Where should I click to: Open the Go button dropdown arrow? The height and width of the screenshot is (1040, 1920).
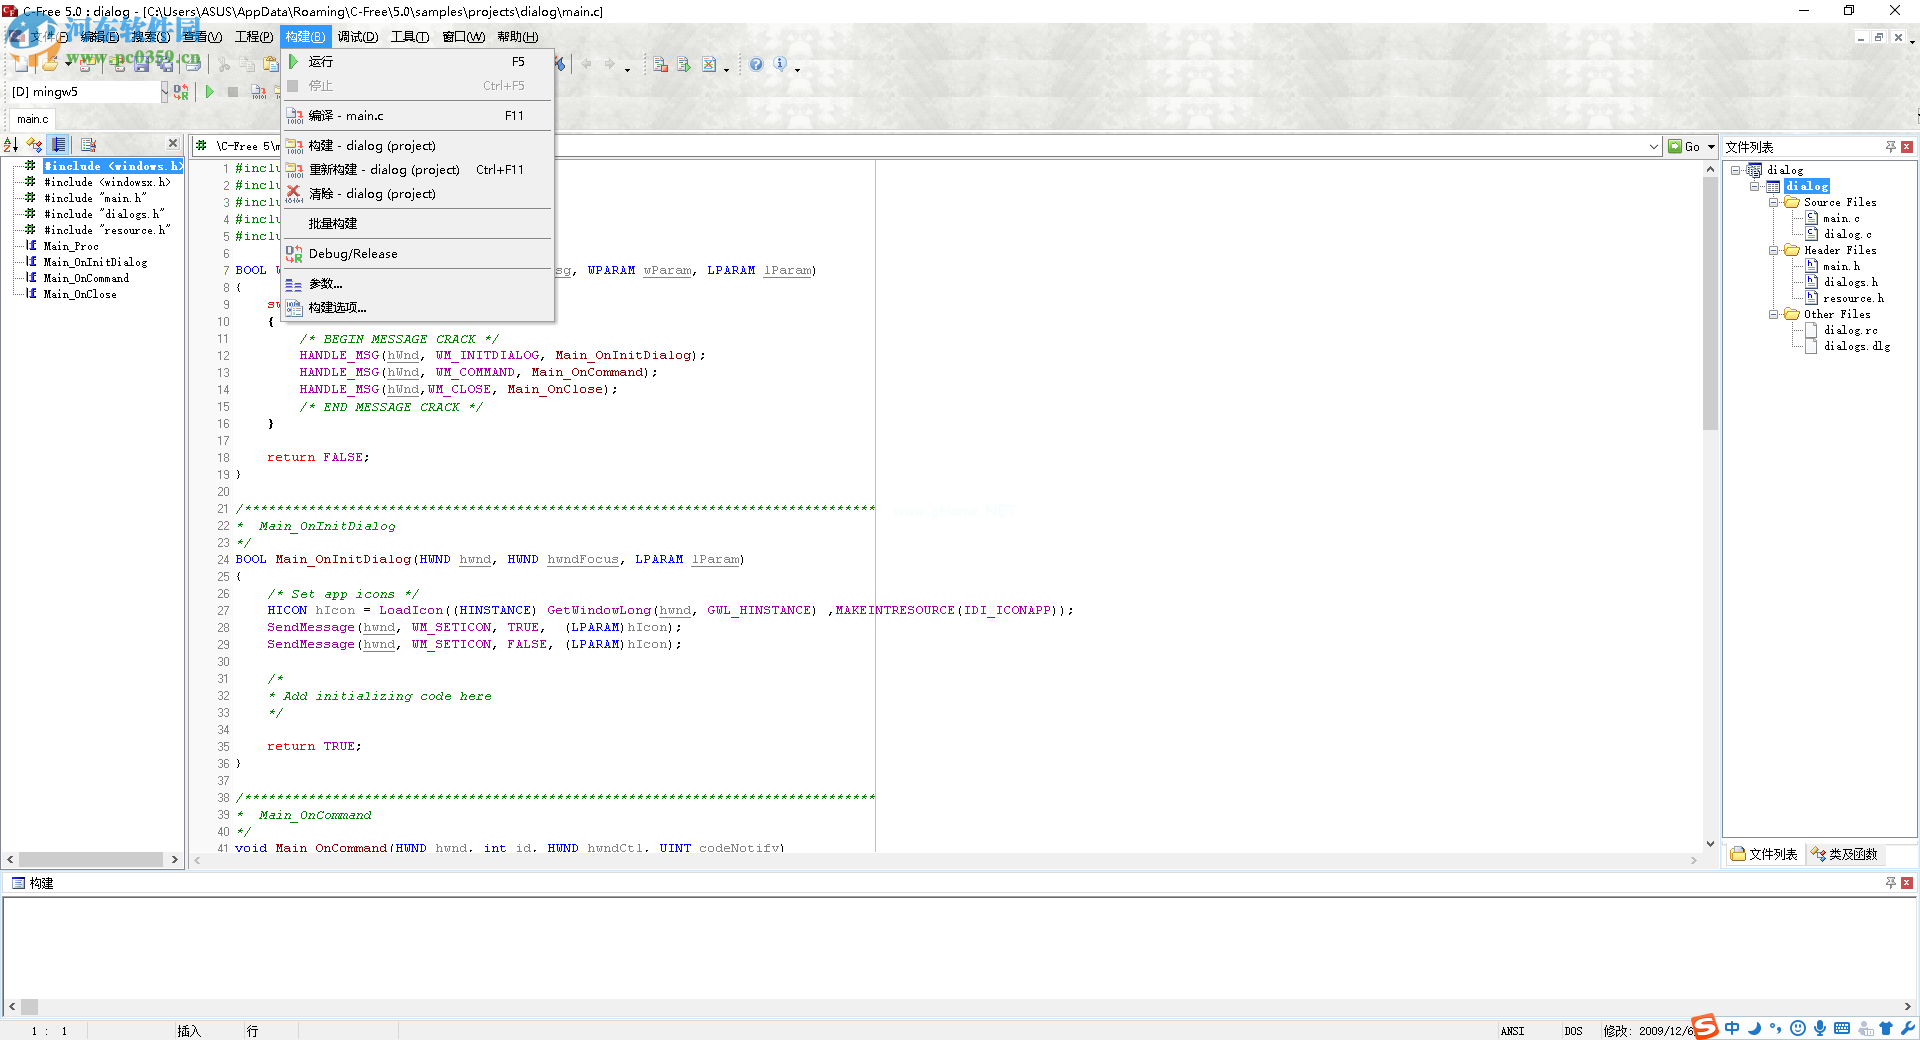pyautogui.click(x=1711, y=147)
